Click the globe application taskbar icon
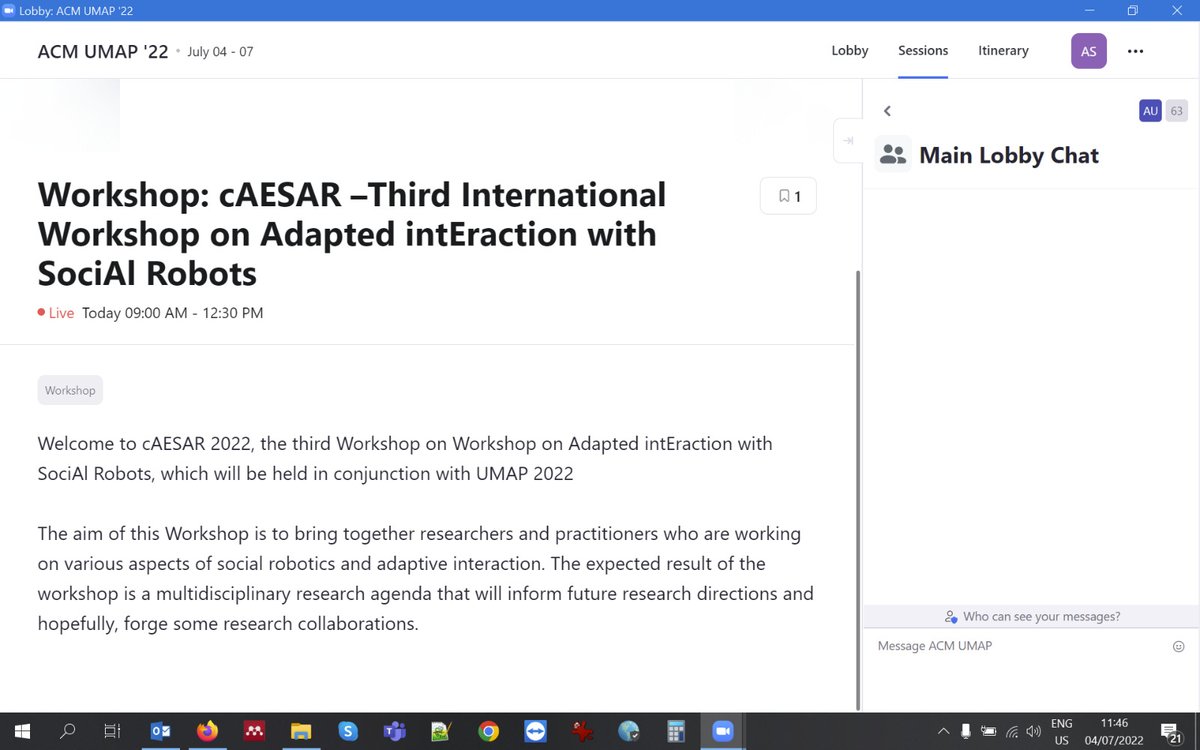The height and width of the screenshot is (750, 1200). pos(629,731)
